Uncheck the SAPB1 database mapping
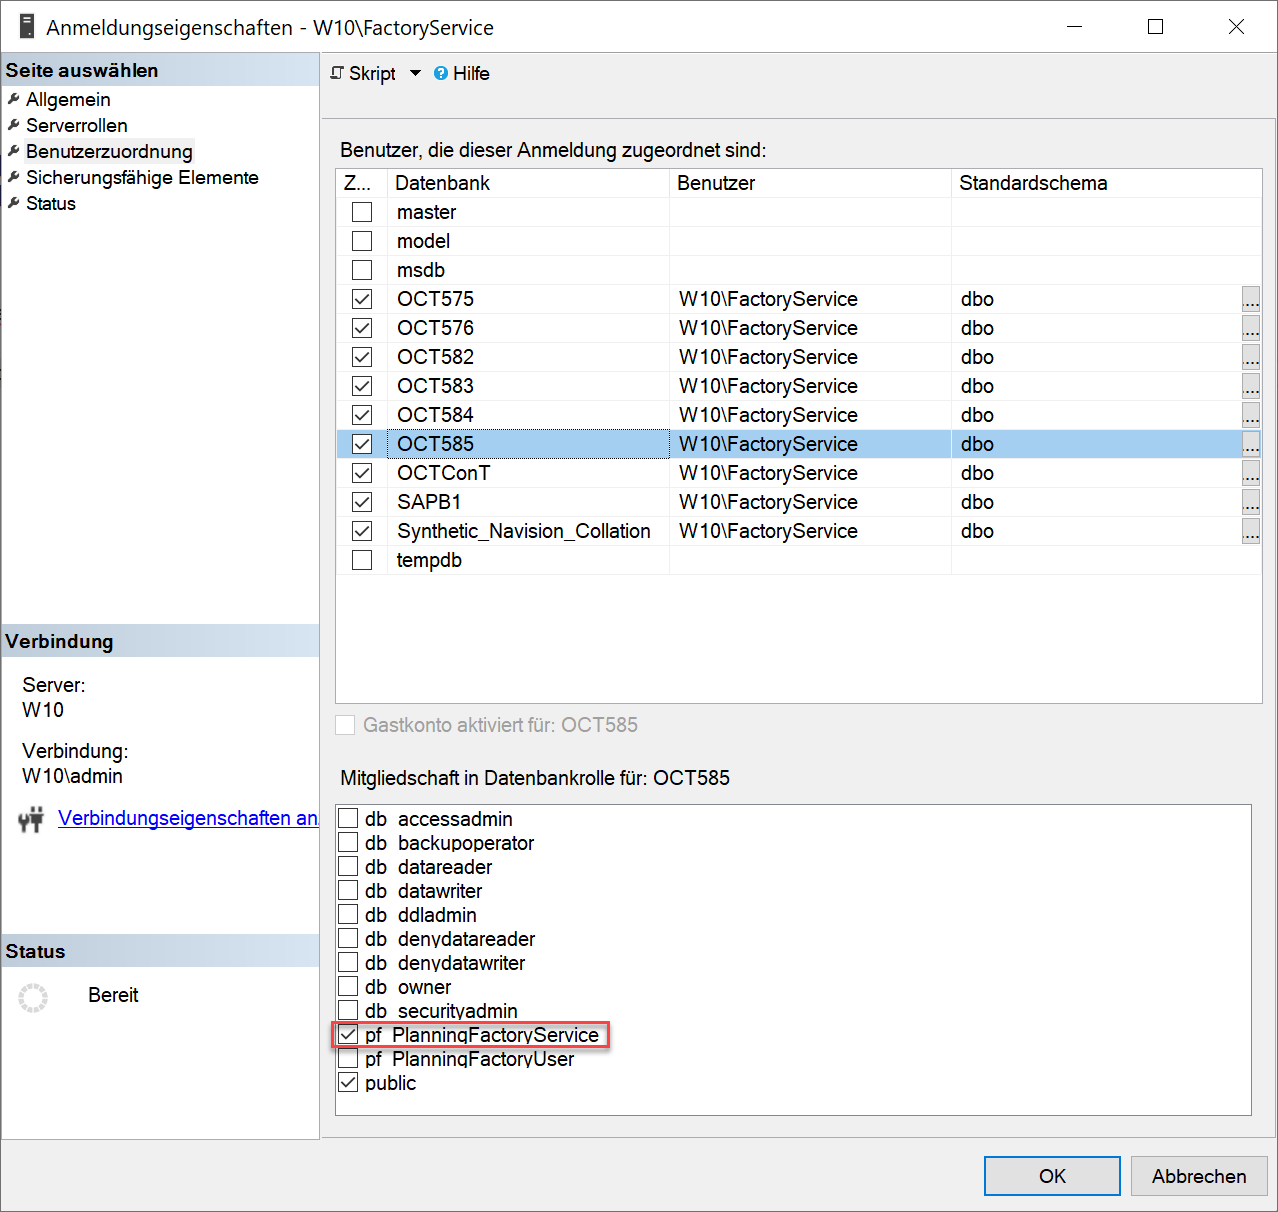This screenshot has height=1212, width=1278. 362,502
